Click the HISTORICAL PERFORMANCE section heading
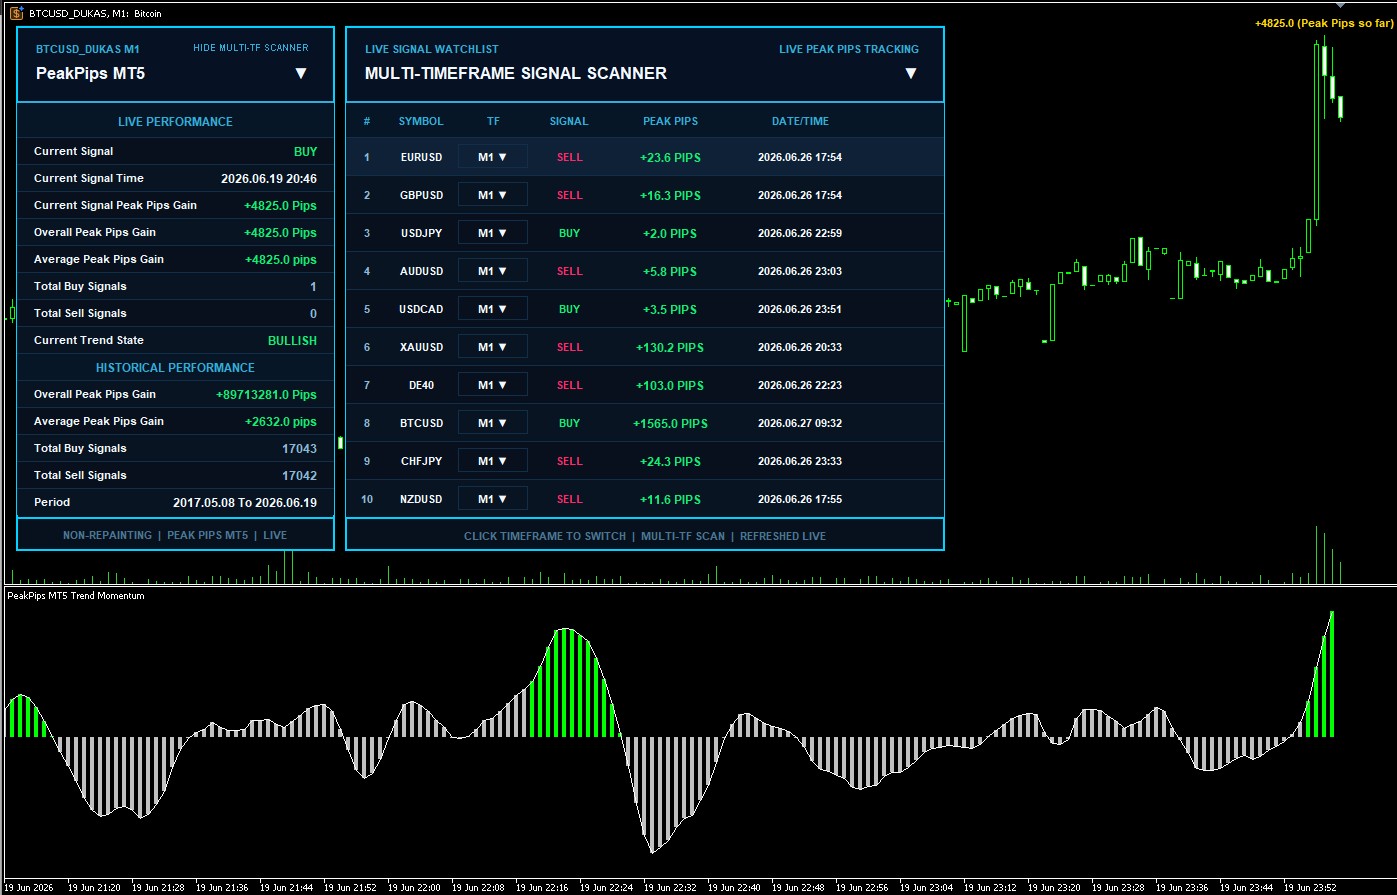 click(x=175, y=367)
